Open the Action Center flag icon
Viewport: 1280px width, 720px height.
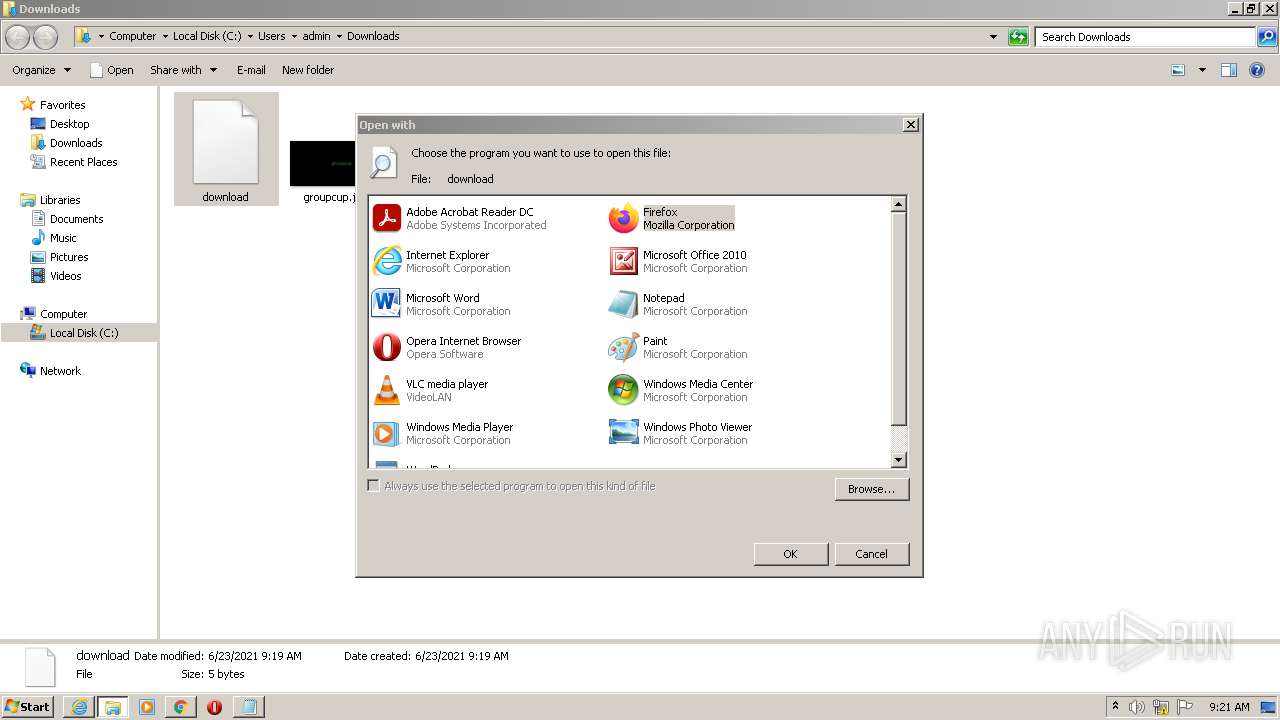coord(1185,707)
